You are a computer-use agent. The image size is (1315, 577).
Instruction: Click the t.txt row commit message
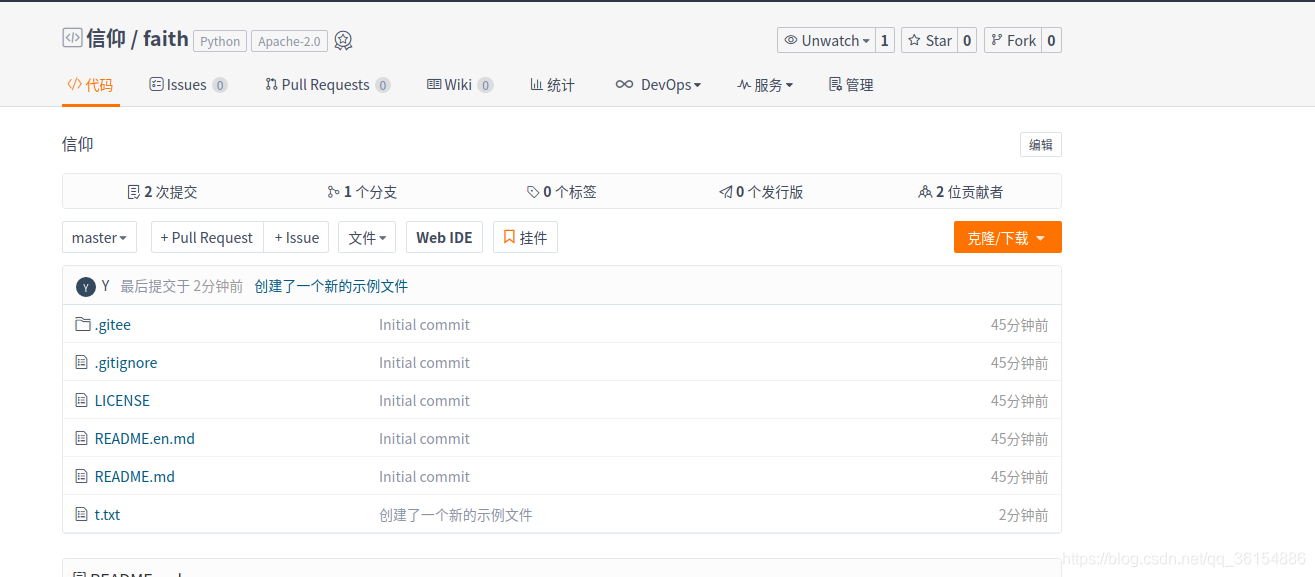click(x=455, y=515)
